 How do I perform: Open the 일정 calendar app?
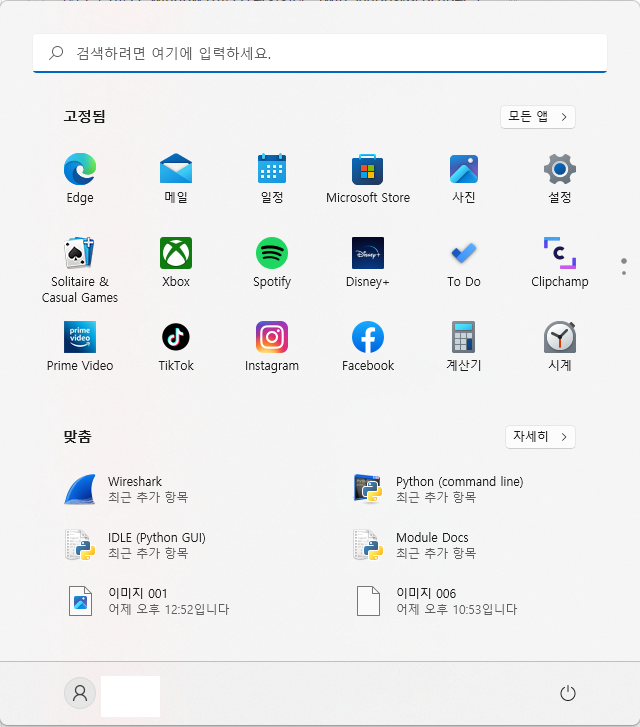pyautogui.click(x=272, y=179)
